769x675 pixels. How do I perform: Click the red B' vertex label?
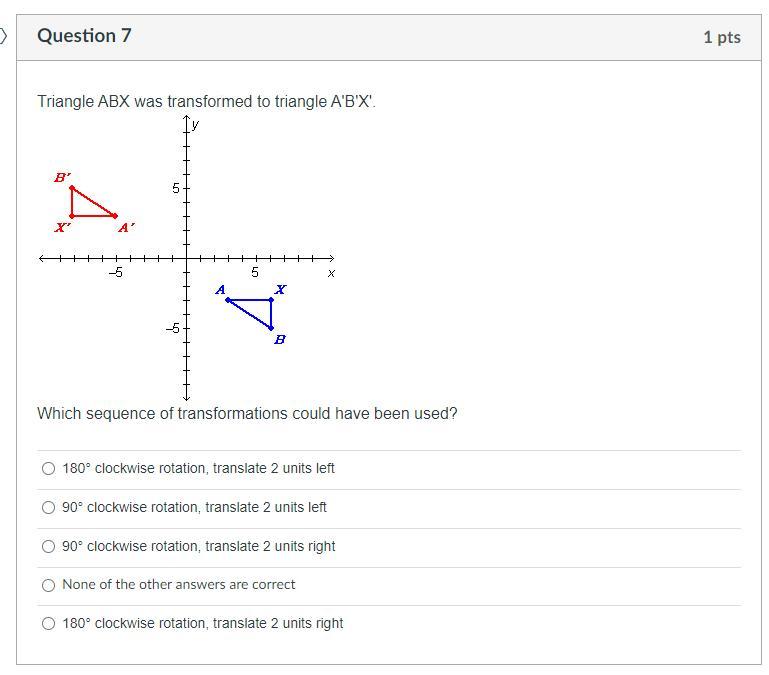coord(62,177)
